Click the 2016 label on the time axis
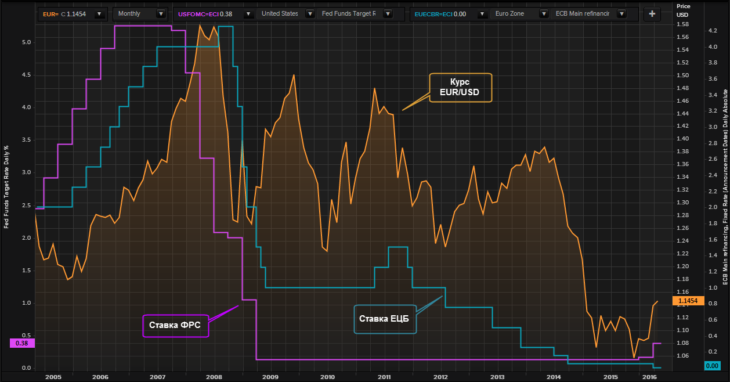The width and height of the screenshot is (730, 382). point(649,377)
